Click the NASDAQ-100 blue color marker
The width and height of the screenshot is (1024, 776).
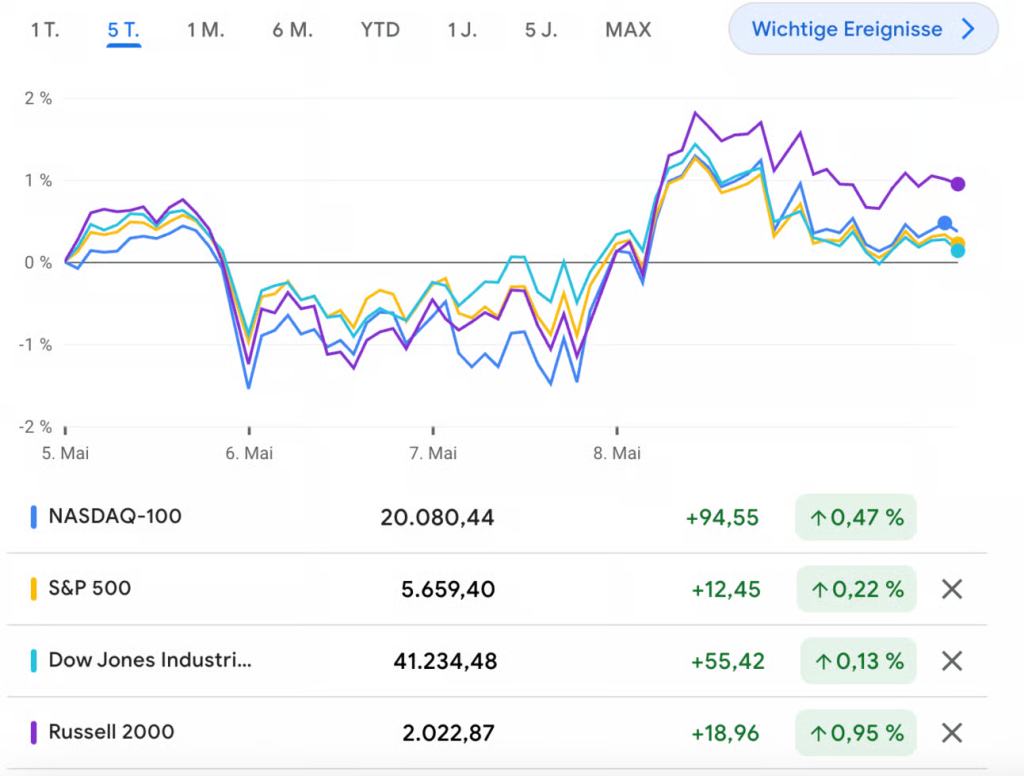click(34, 517)
